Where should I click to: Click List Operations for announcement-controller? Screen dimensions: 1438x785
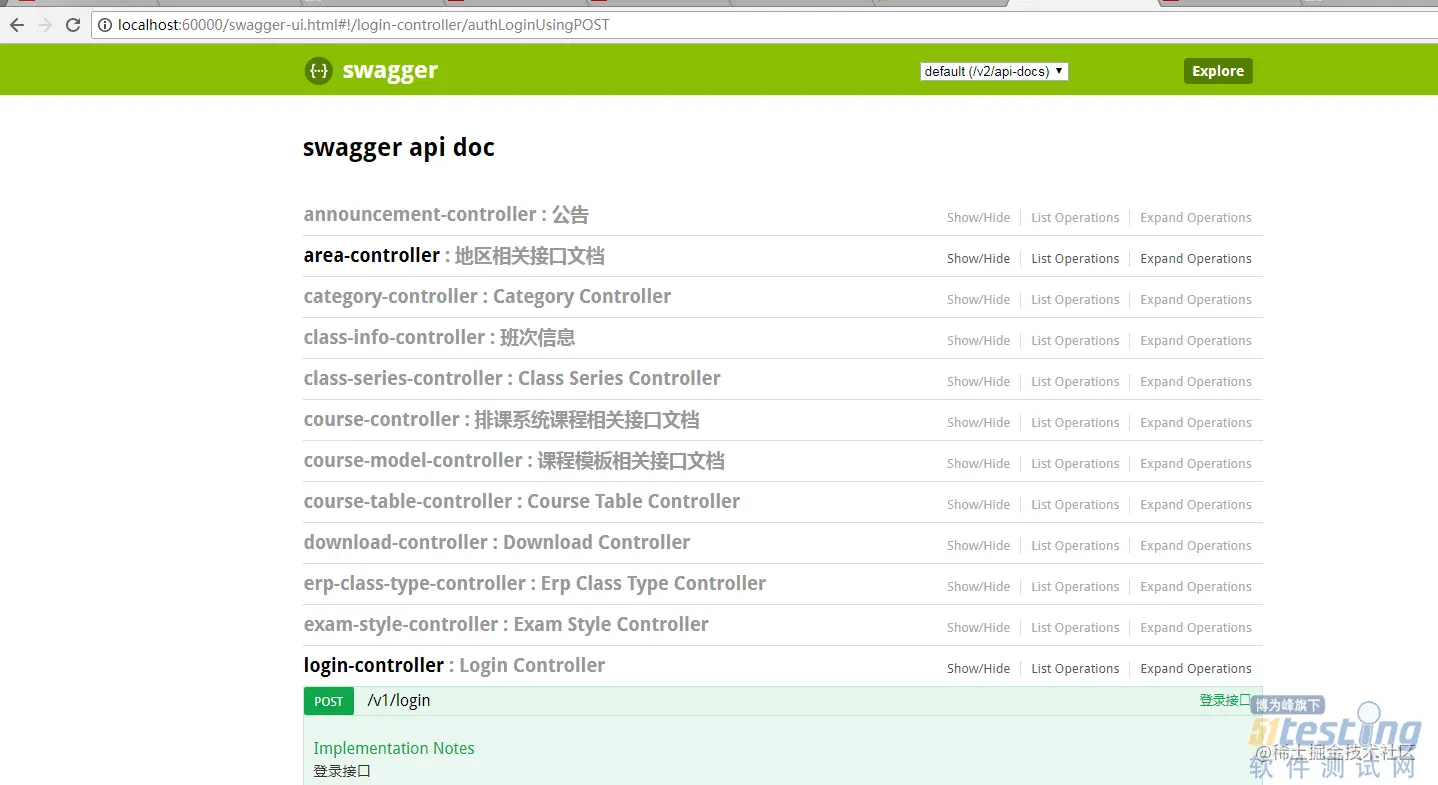coord(1075,218)
